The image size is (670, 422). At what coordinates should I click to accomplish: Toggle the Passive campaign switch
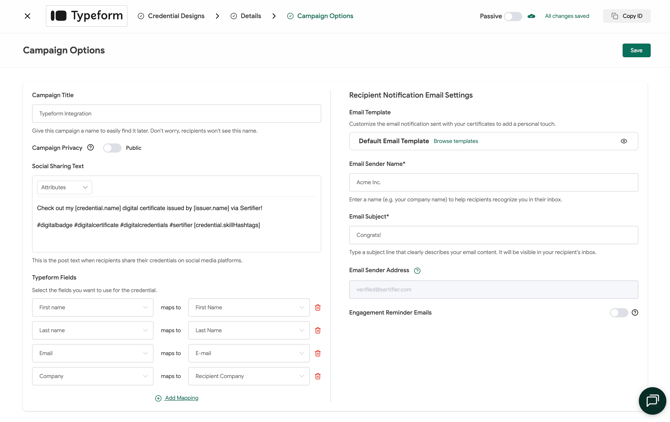pyautogui.click(x=513, y=16)
